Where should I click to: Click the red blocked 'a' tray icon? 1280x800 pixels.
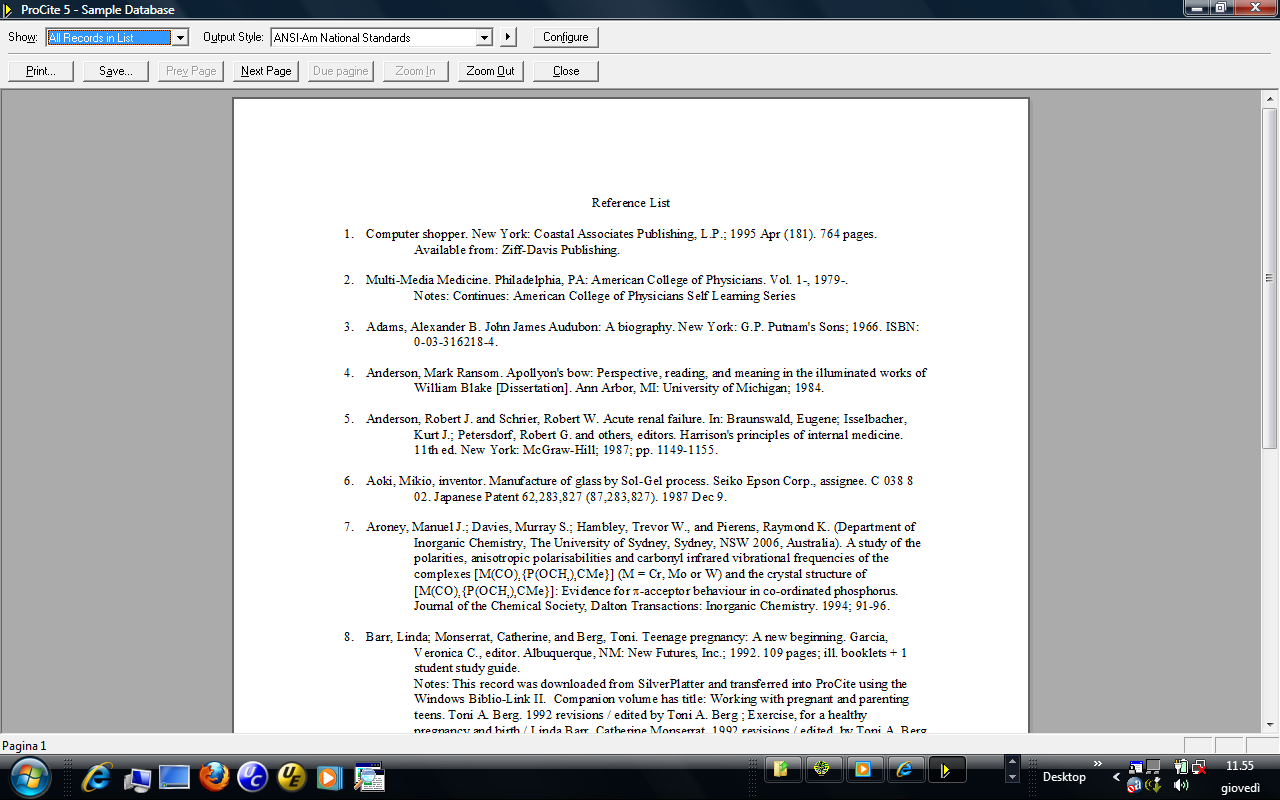point(1136,786)
